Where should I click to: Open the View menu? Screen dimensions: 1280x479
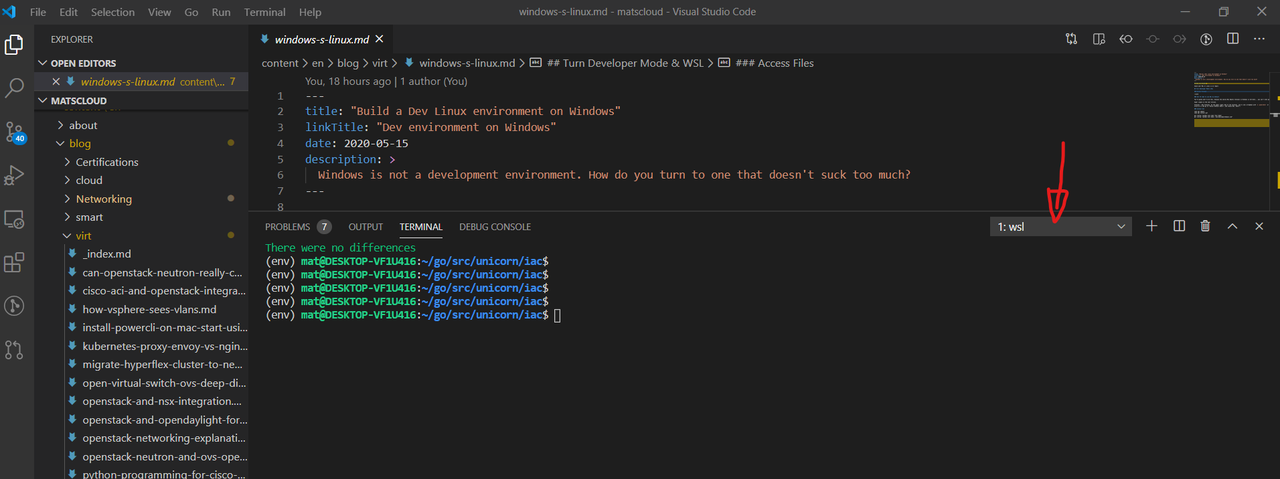click(x=159, y=12)
